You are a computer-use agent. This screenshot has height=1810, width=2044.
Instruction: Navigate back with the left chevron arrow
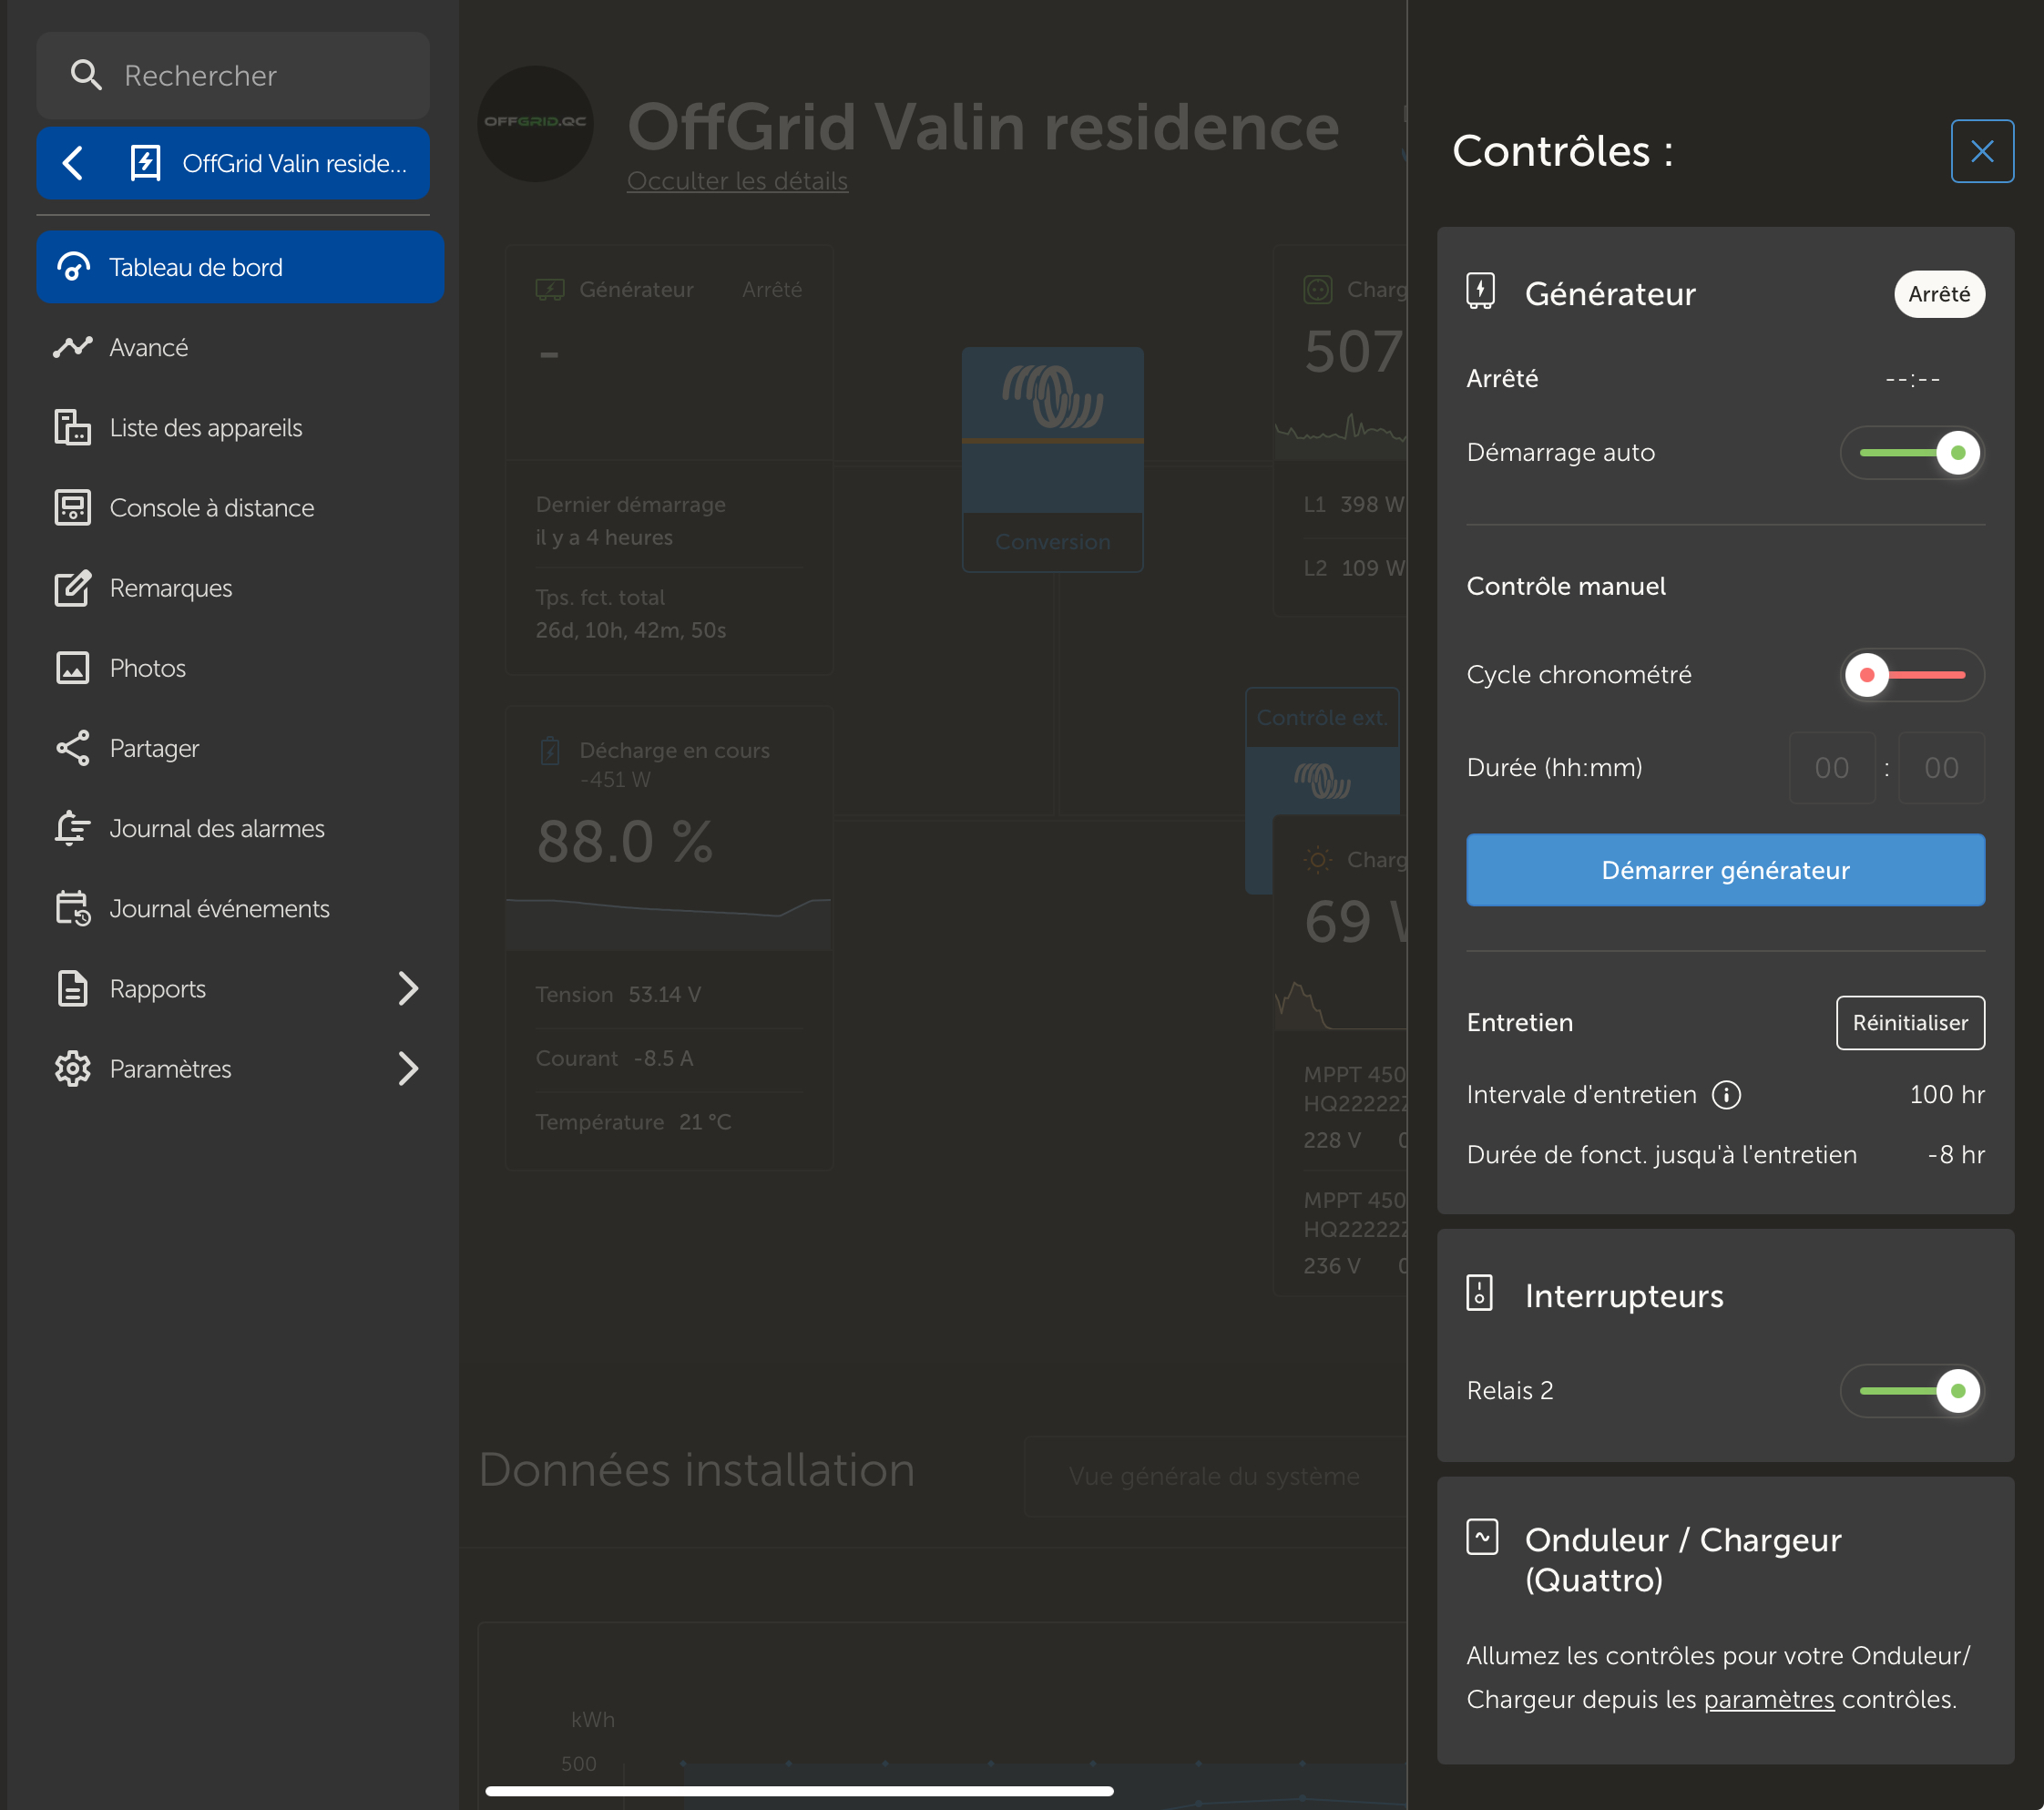pyautogui.click(x=71, y=162)
